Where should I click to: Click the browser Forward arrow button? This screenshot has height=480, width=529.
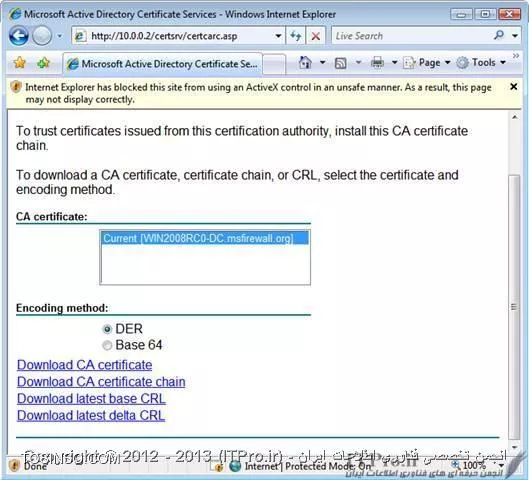[x=42, y=36]
